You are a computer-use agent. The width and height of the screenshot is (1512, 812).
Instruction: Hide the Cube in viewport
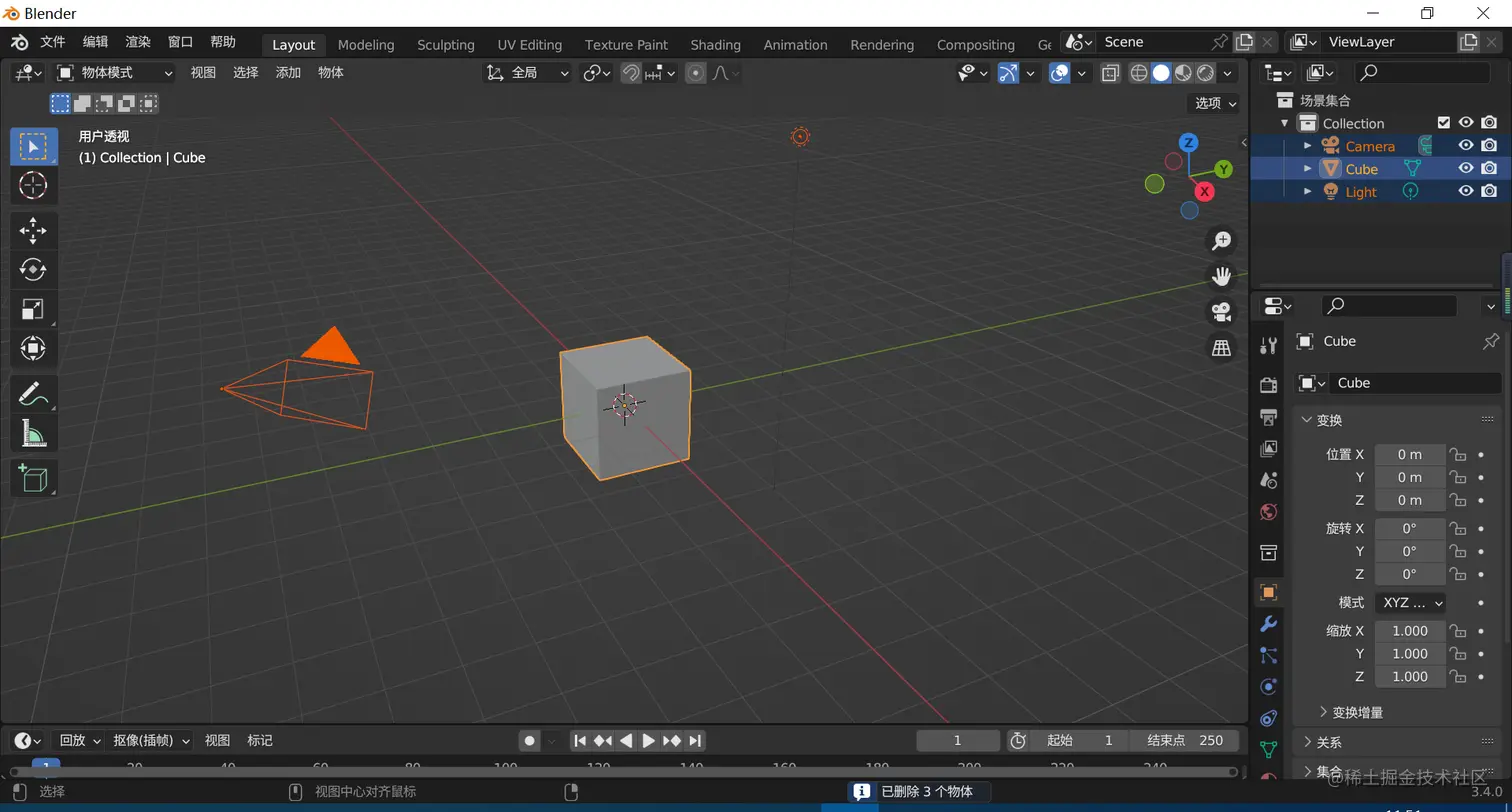(x=1466, y=169)
